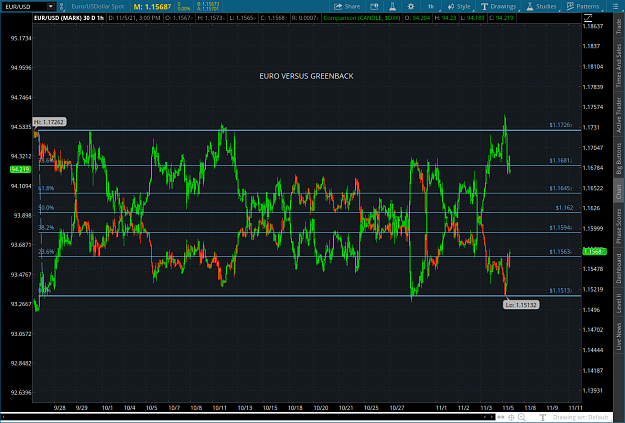Select the Chart side tab
The width and height of the screenshot is (625, 423).
click(x=618, y=192)
